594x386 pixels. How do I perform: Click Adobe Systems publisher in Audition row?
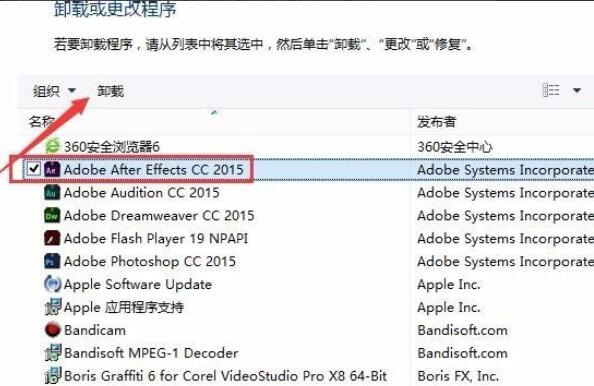(505, 193)
